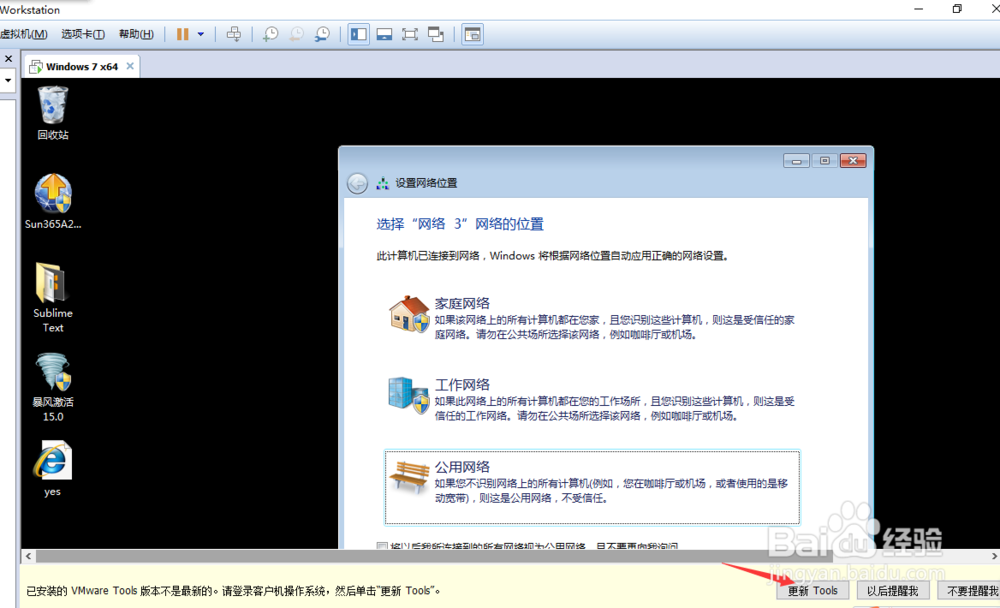This screenshot has height=608, width=1000.
Task: Show the VMware library panel
Action: pos(358,34)
